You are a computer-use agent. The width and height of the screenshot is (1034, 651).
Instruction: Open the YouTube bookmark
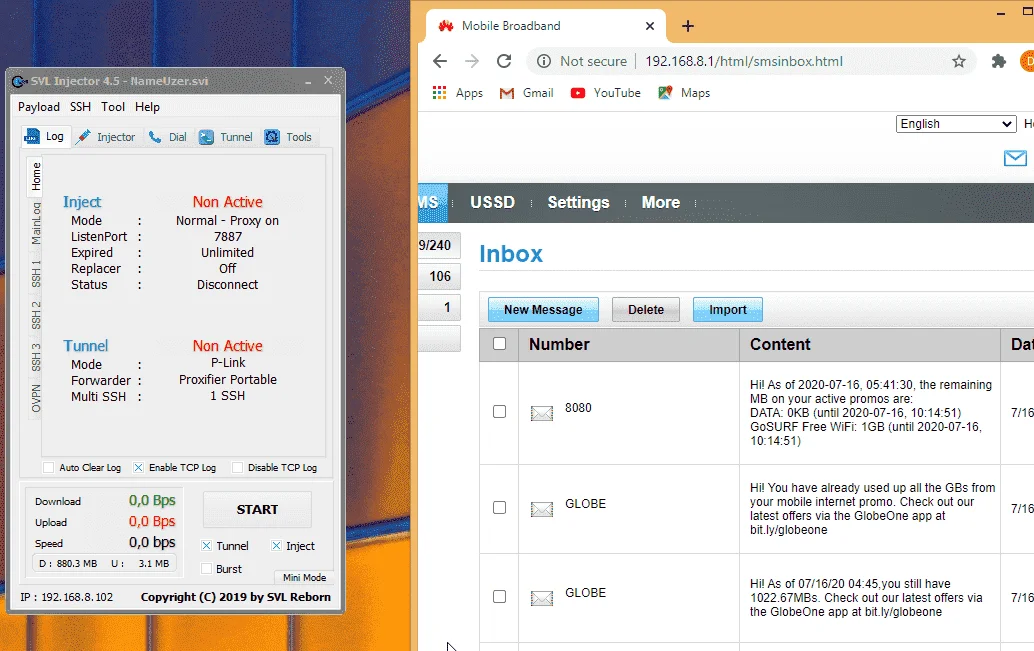click(x=605, y=93)
